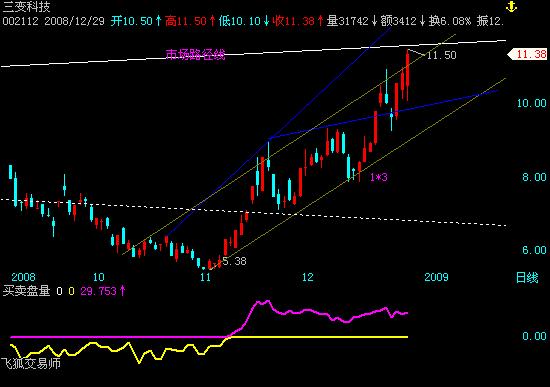550x387 pixels.
Task: Click the open price 开10.50 value
Action: 136,21
